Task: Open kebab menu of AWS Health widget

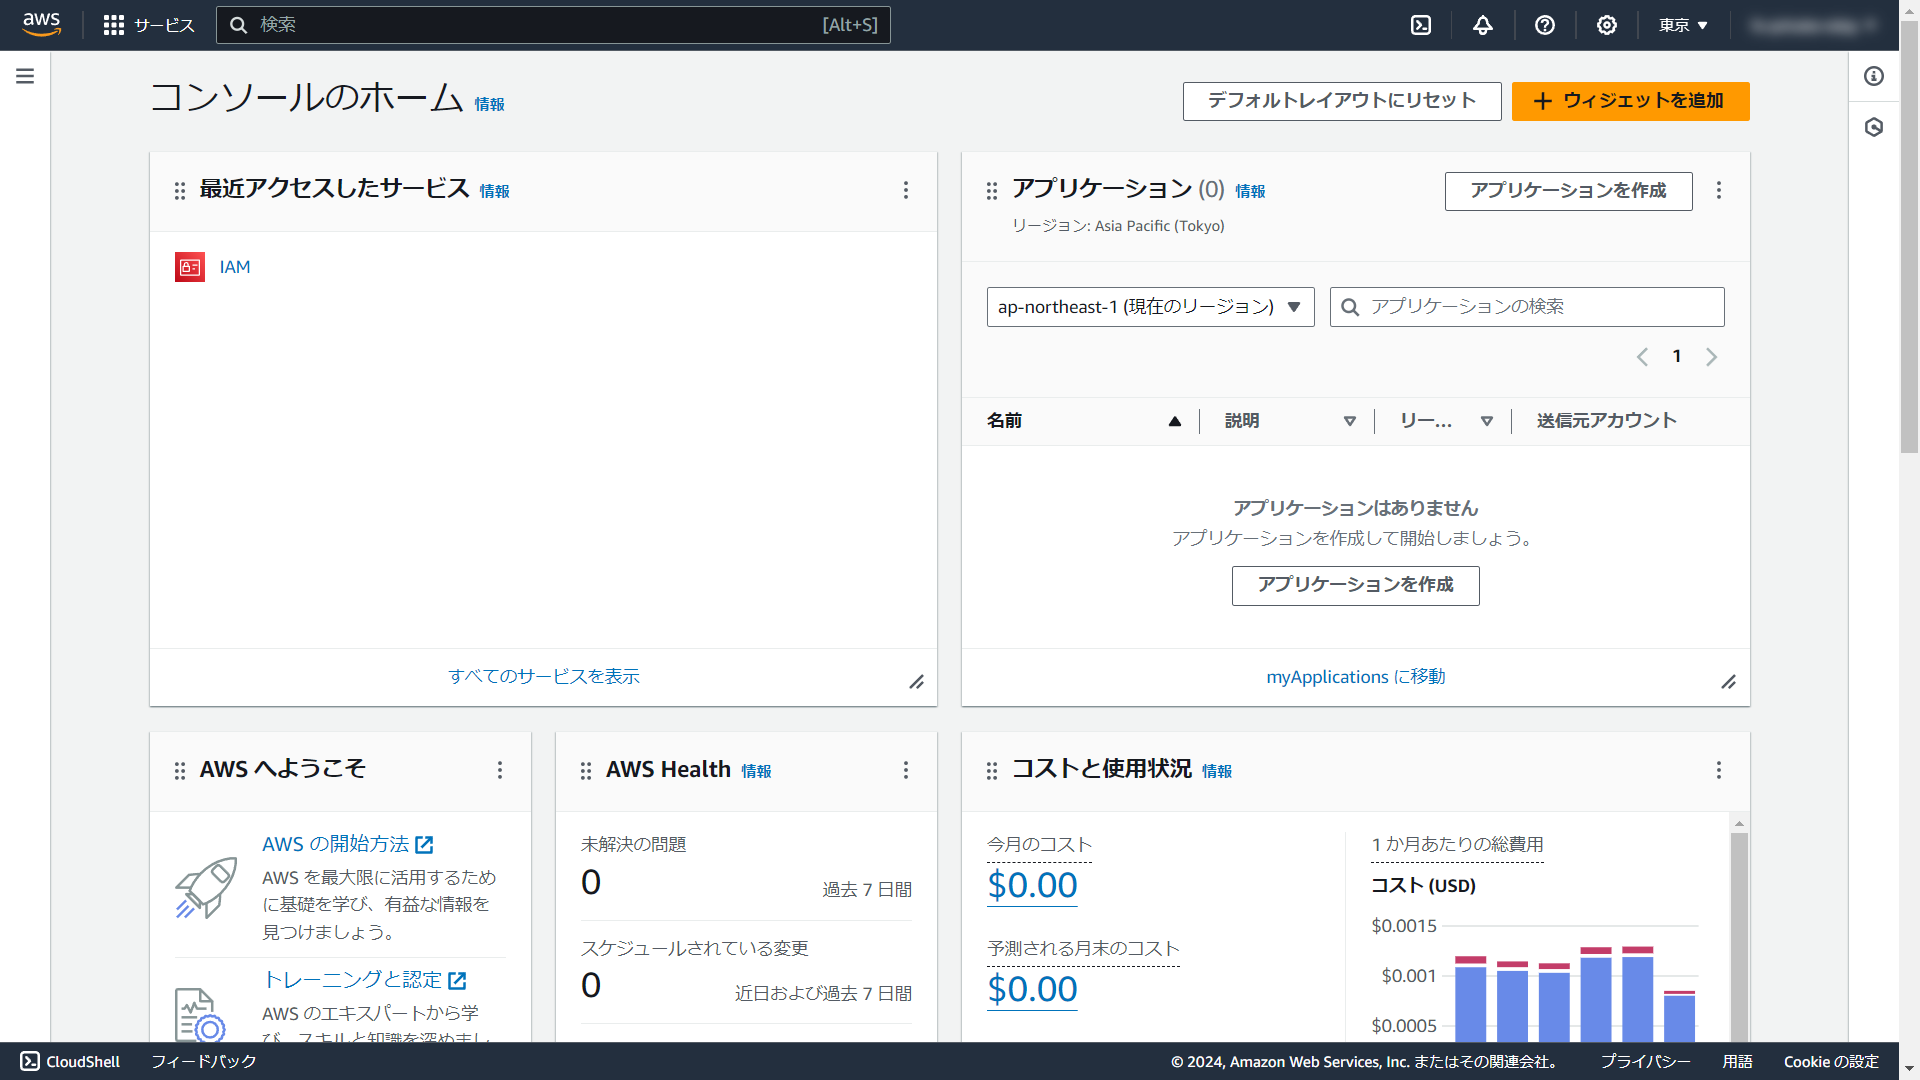Action: (906, 770)
